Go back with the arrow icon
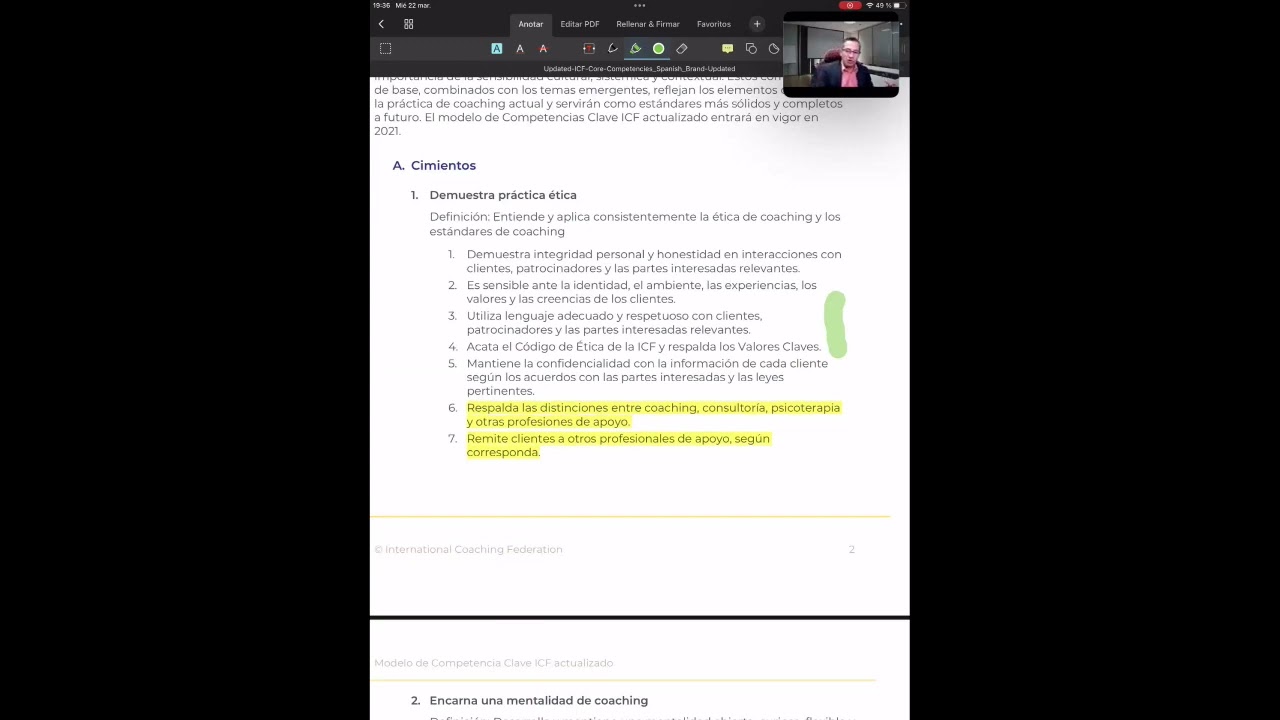The width and height of the screenshot is (1280, 720). tap(381, 24)
